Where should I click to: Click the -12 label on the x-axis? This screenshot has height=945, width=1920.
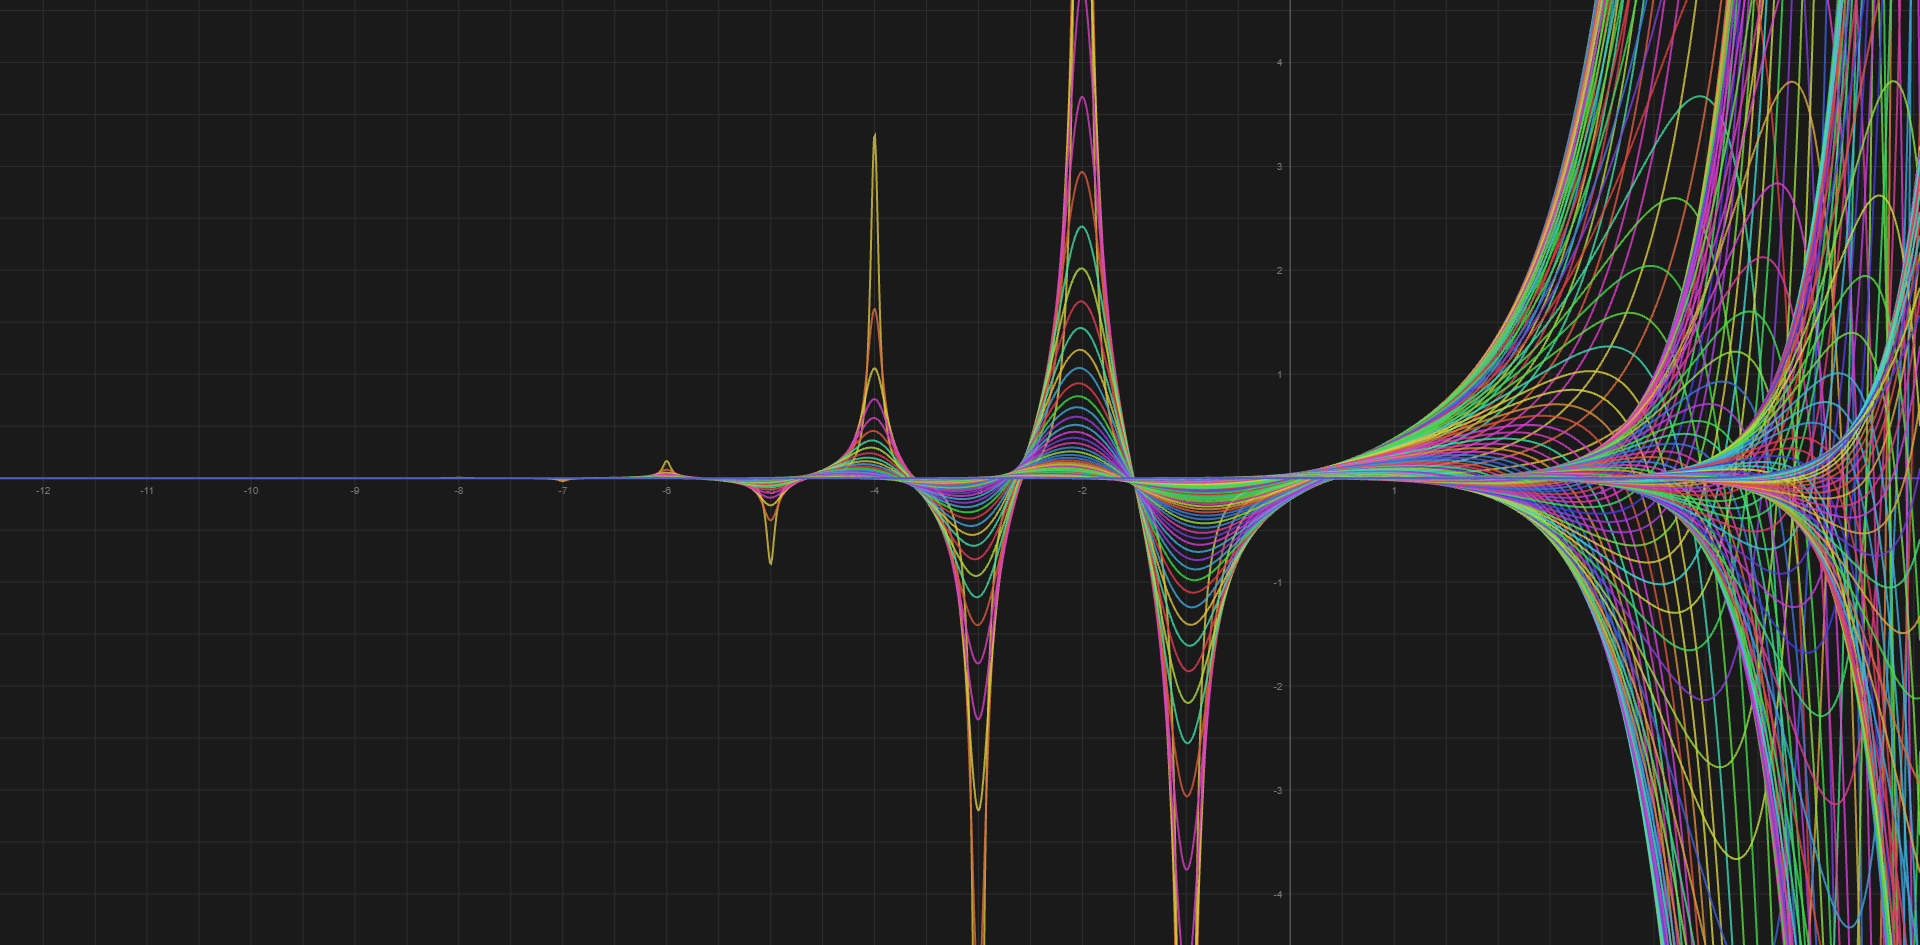pos(43,491)
